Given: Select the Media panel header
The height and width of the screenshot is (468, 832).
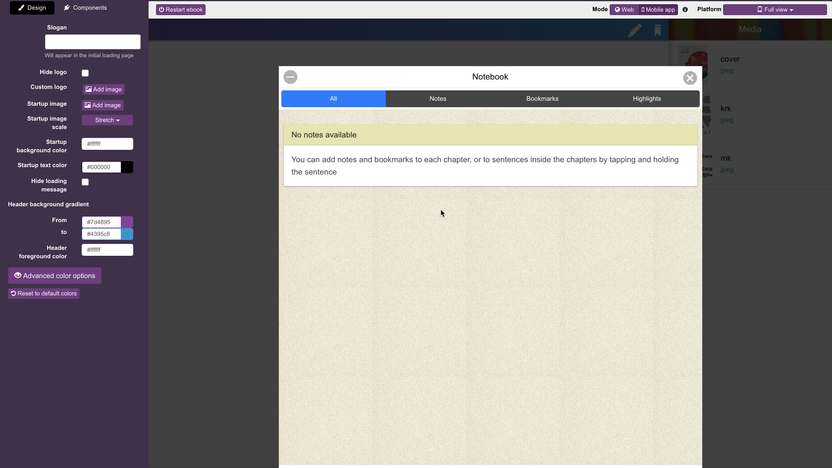Looking at the screenshot, I should (750, 30).
